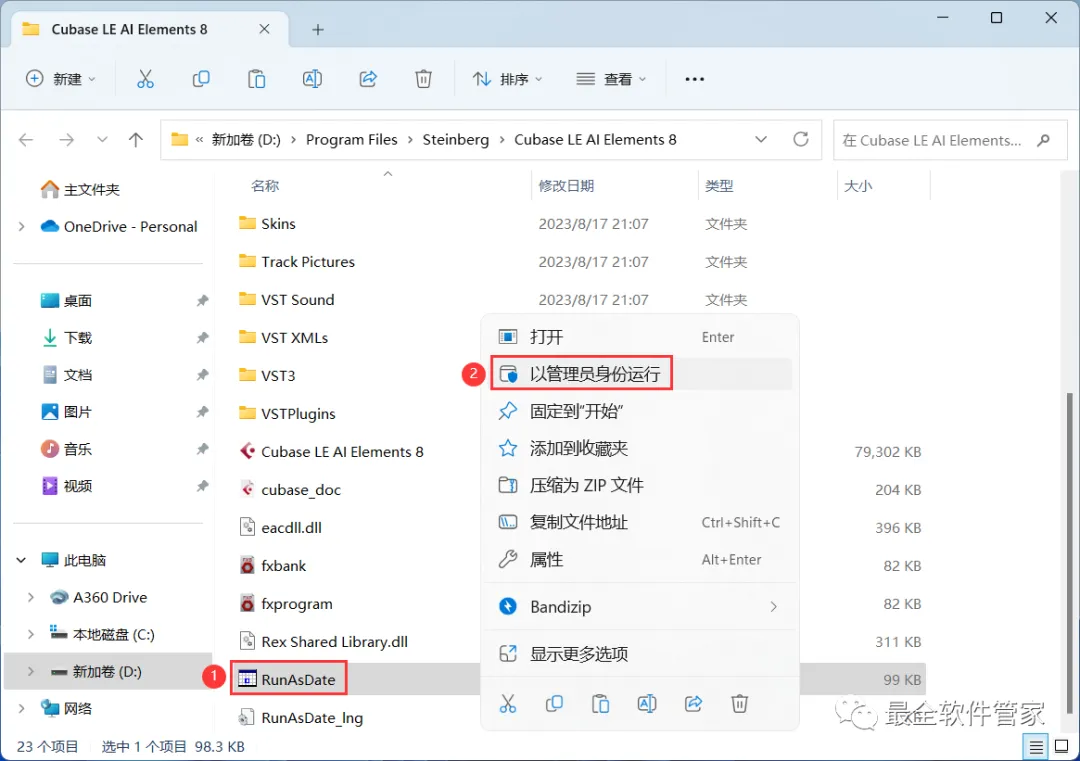
Task: Click the search box for Cubase LE AI Elements
Action: [951, 140]
